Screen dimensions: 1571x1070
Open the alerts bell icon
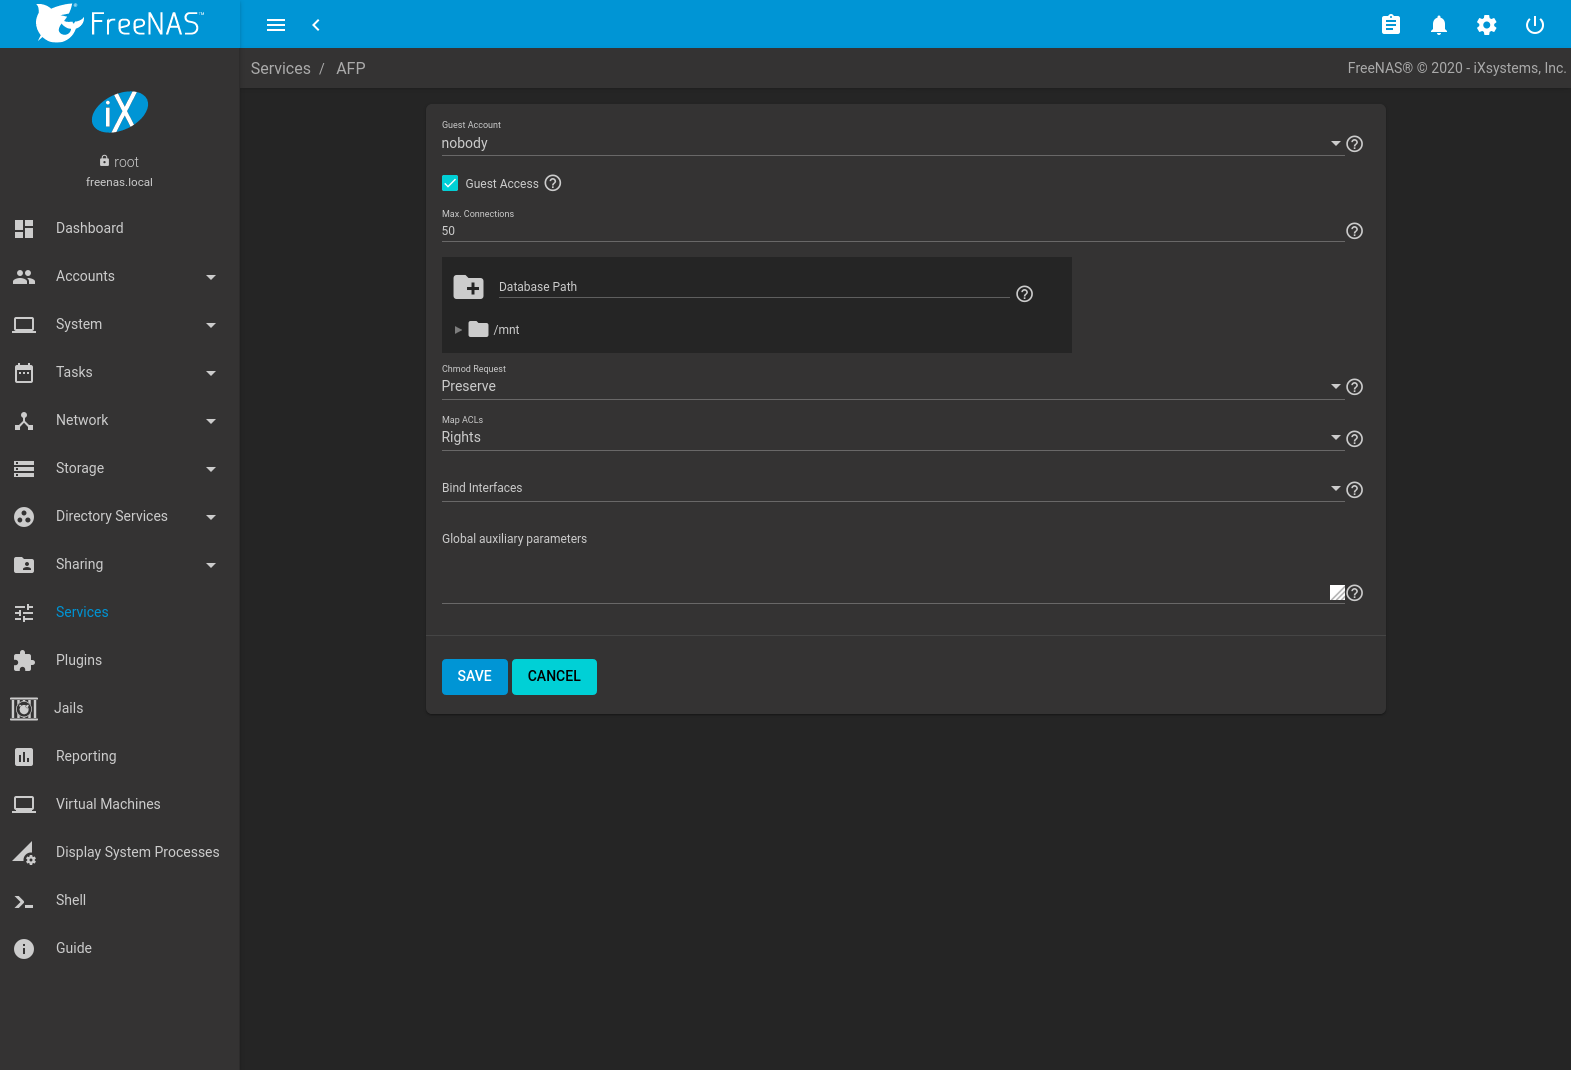pos(1438,25)
